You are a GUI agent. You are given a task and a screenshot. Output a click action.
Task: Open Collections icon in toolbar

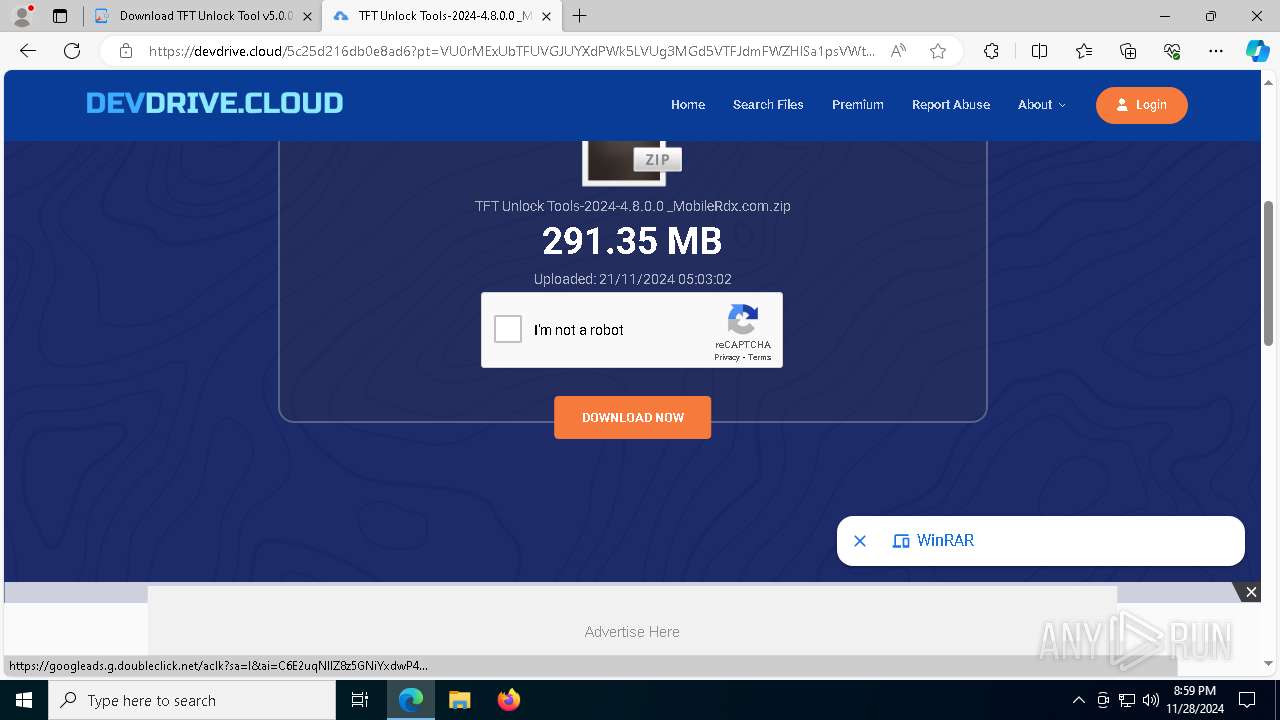[1128, 51]
